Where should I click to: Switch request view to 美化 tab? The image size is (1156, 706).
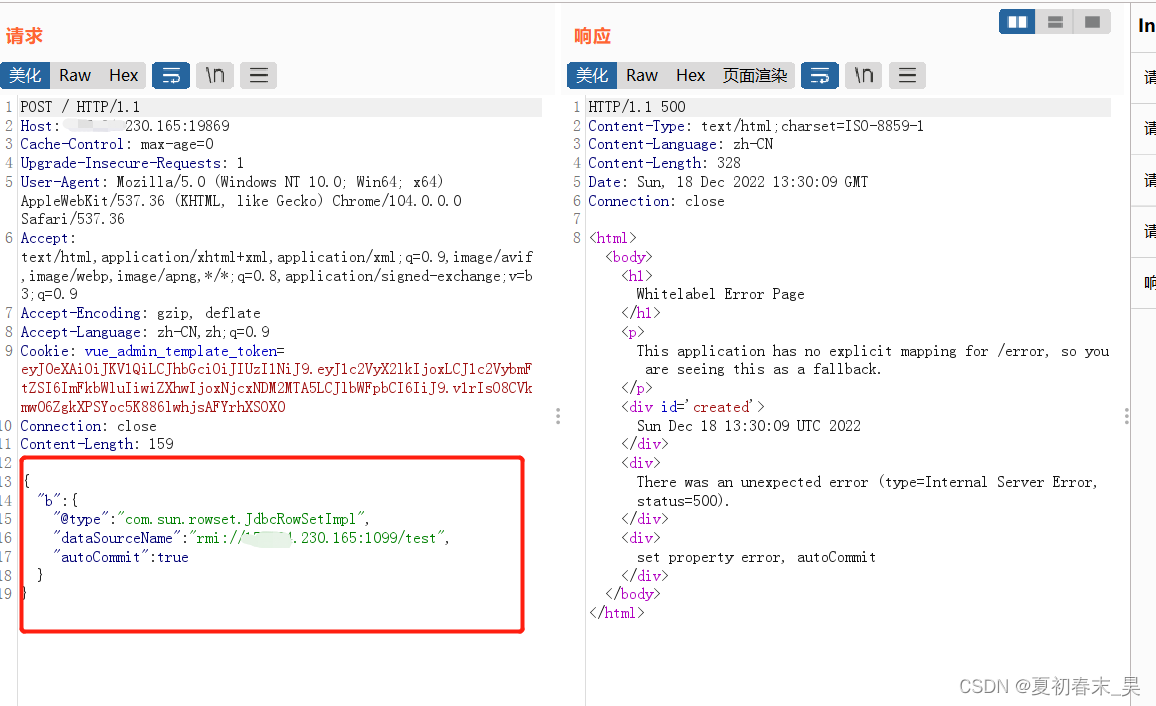25,75
